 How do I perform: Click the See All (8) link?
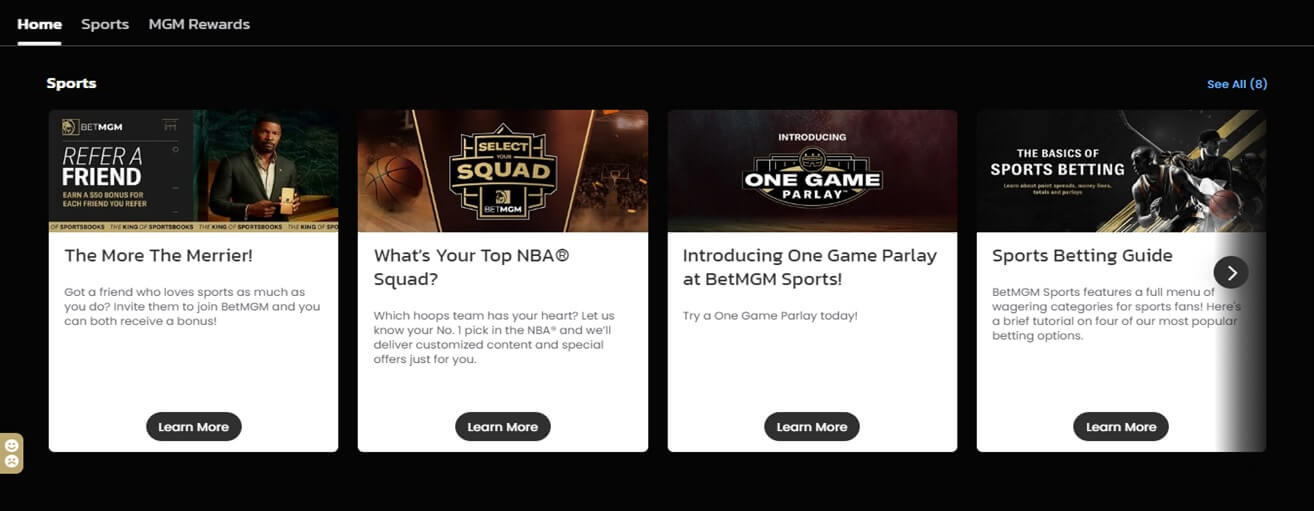pos(1237,84)
